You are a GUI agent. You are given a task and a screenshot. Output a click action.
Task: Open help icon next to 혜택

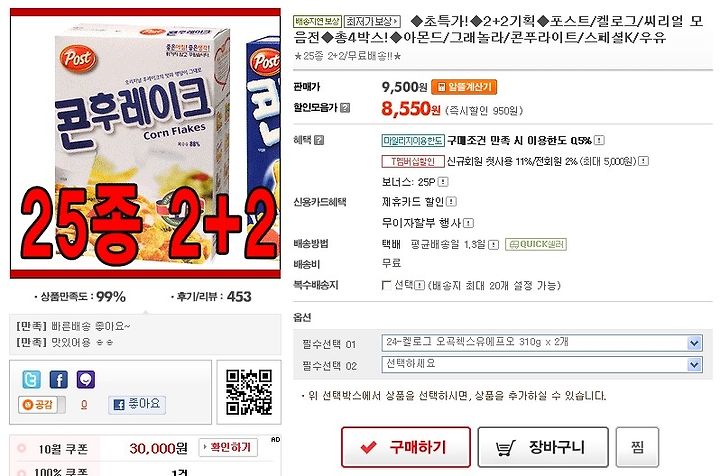[319, 140]
